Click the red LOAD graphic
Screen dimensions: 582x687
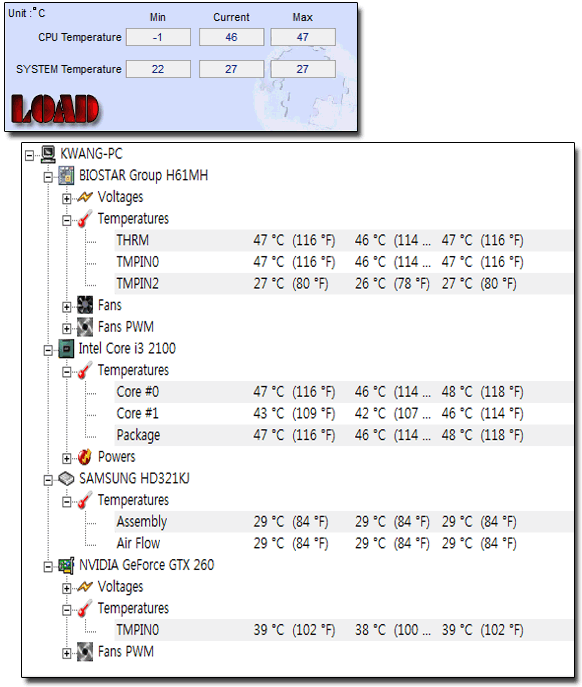click(55, 110)
